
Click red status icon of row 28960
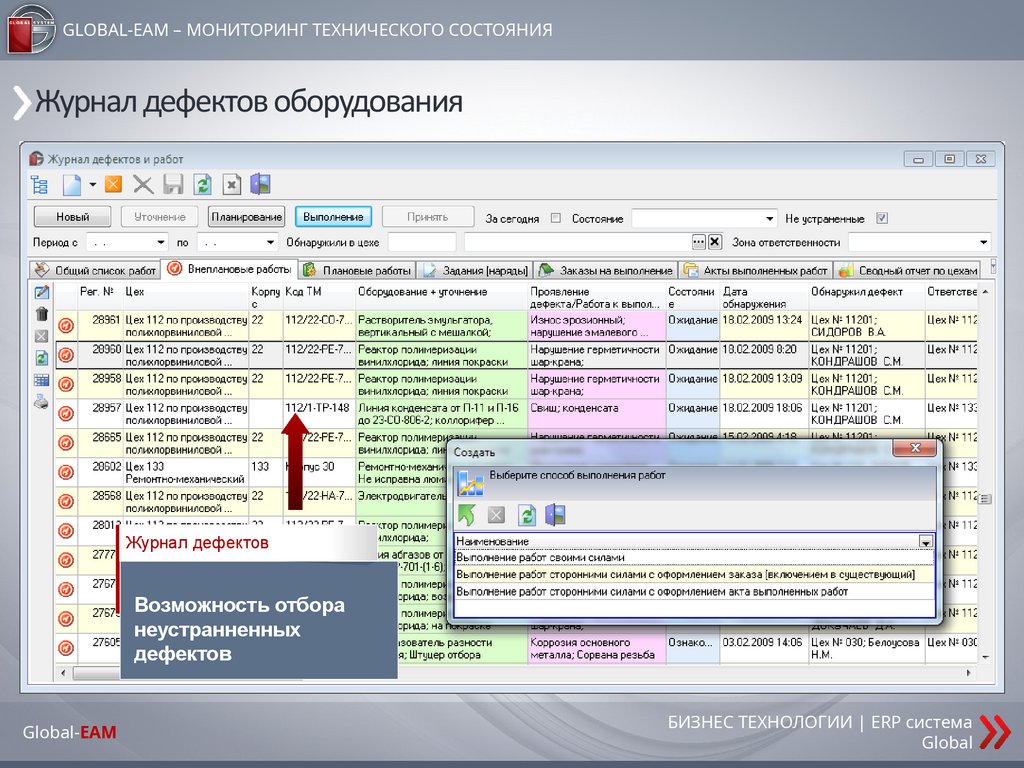point(66,355)
